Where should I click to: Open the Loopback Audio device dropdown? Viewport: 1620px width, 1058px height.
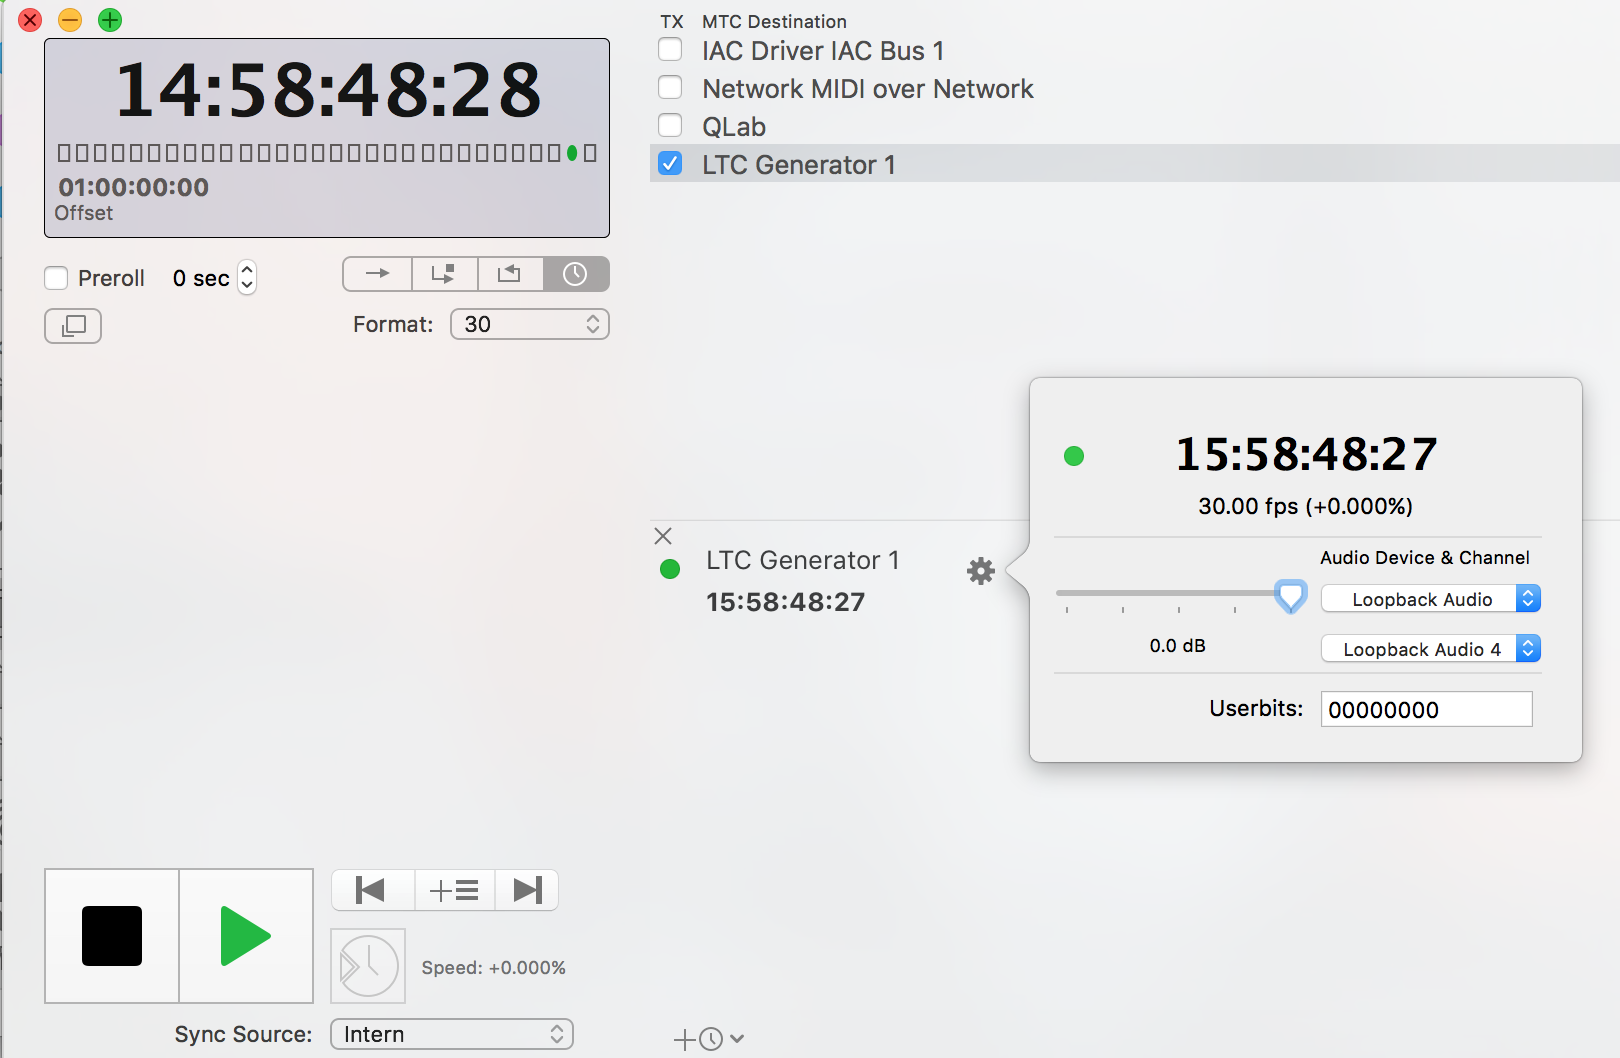pos(1430,599)
